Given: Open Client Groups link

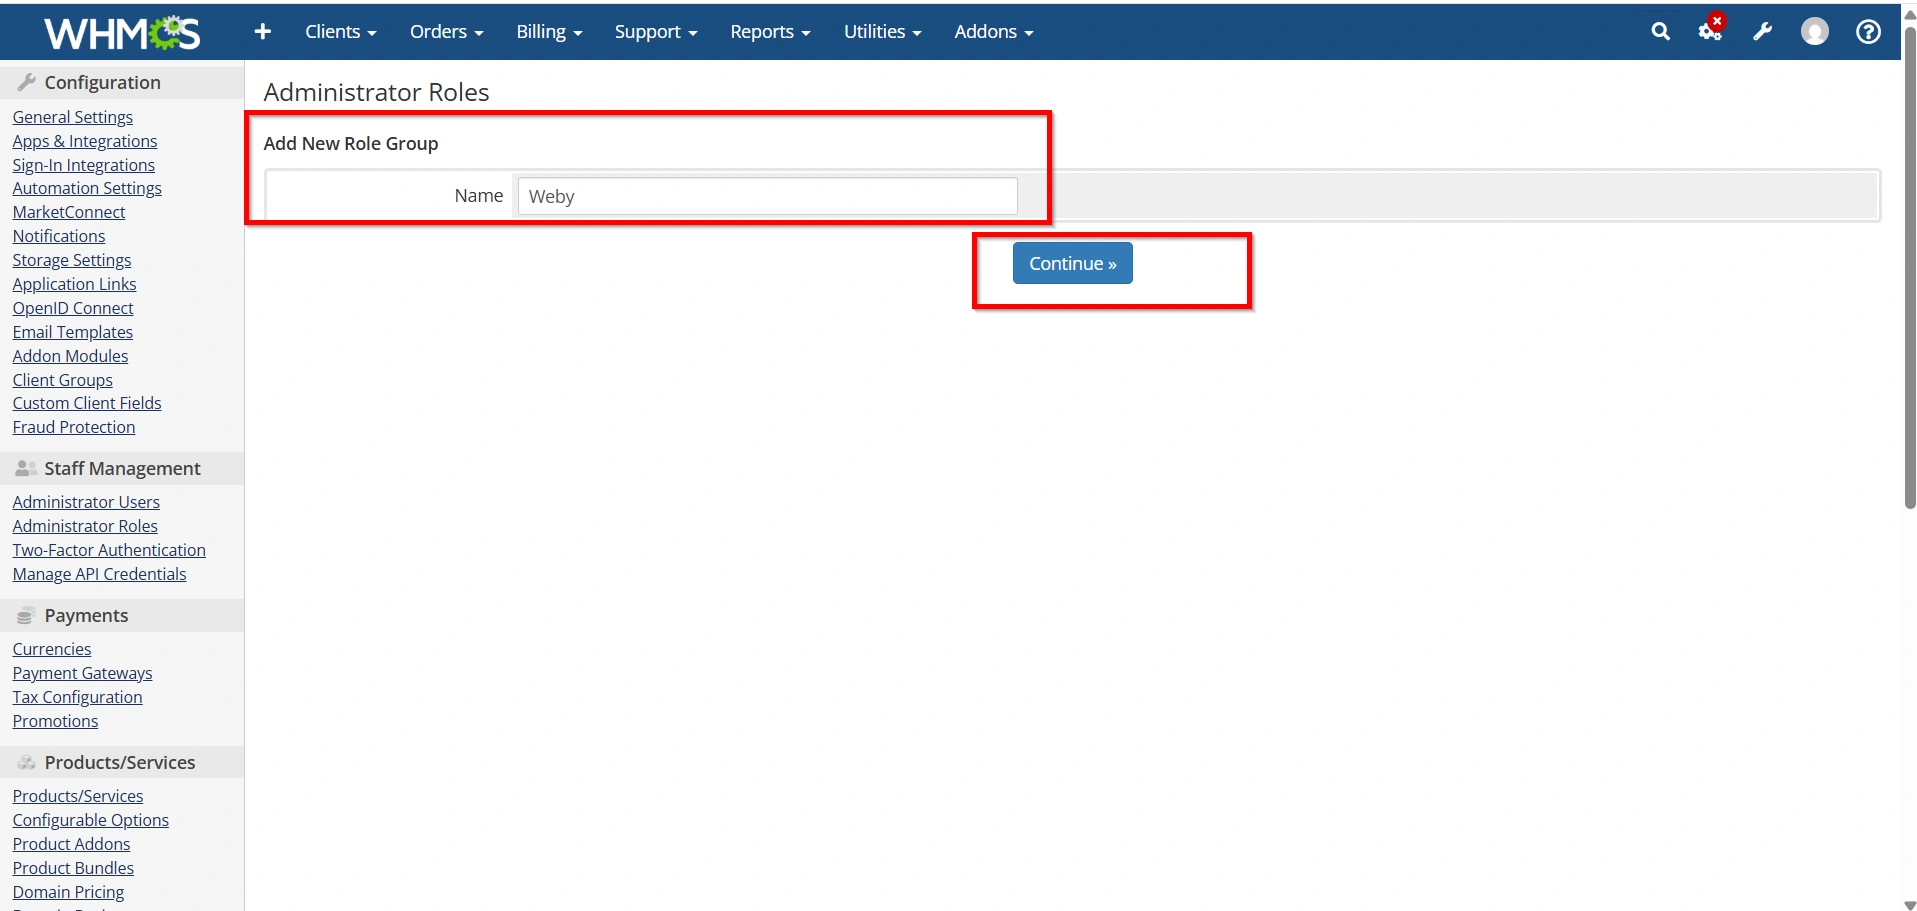Looking at the screenshot, I should point(63,380).
